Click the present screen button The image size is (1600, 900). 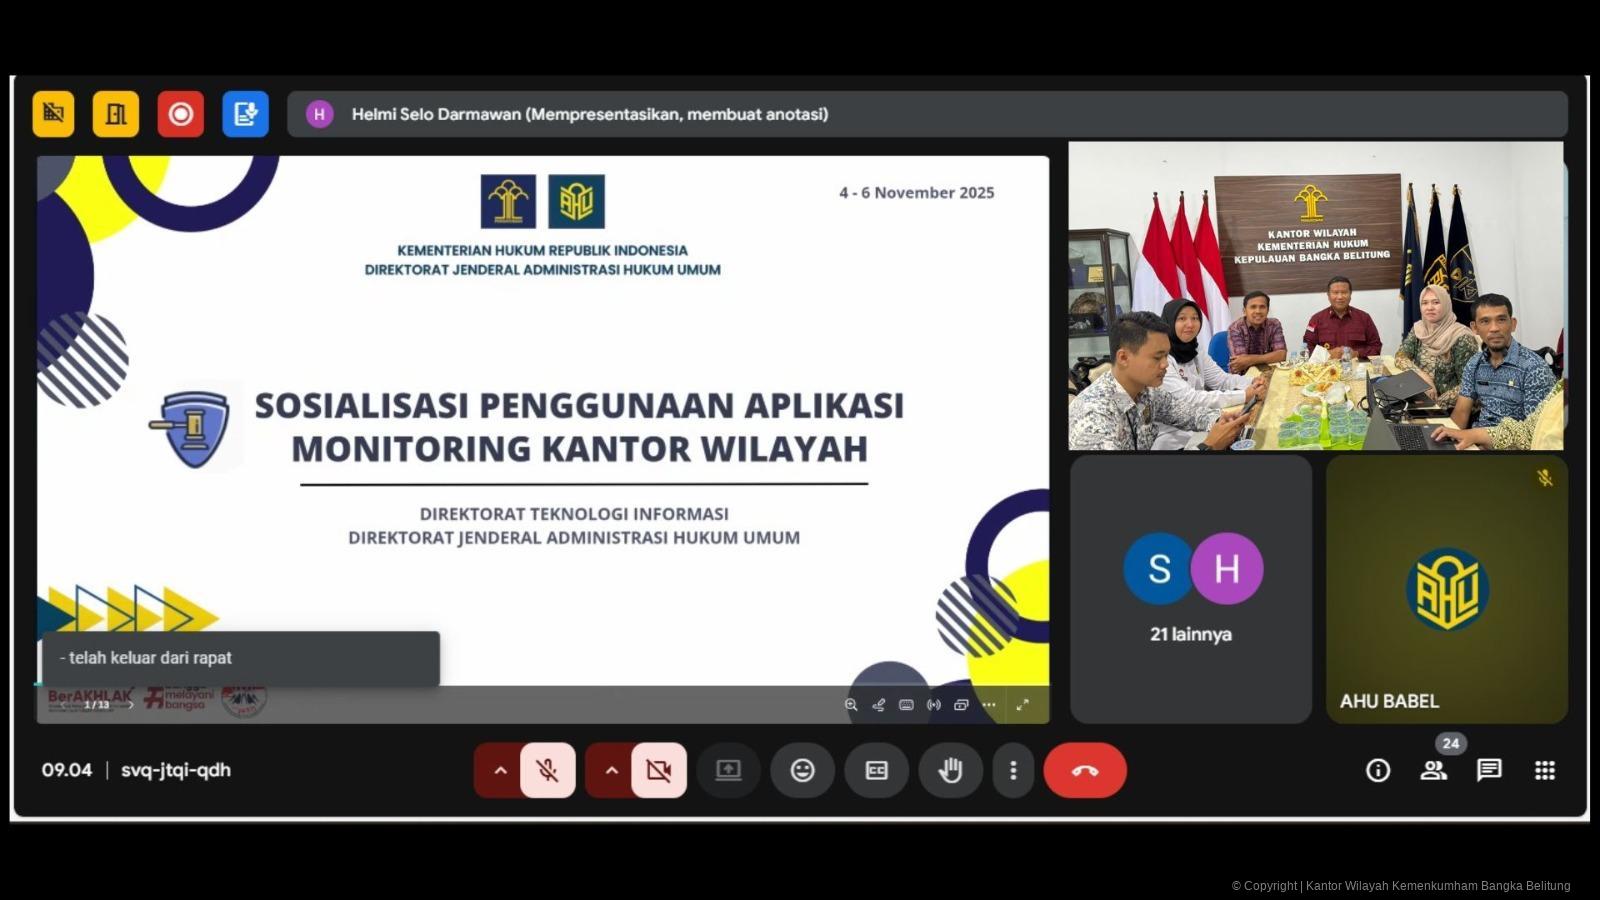(x=728, y=770)
